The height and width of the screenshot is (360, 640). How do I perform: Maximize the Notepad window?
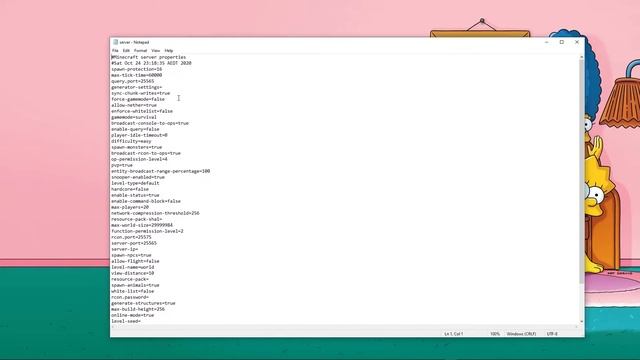[562, 42]
